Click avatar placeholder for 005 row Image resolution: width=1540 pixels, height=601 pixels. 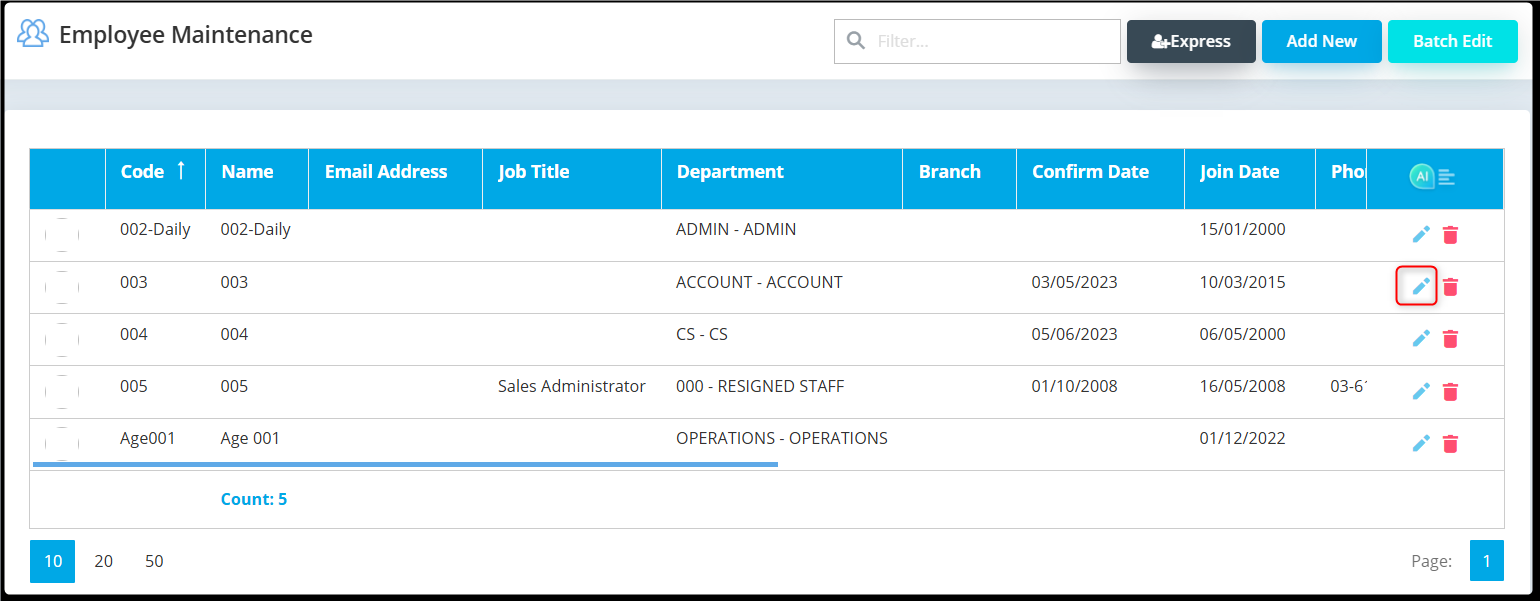[62, 391]
